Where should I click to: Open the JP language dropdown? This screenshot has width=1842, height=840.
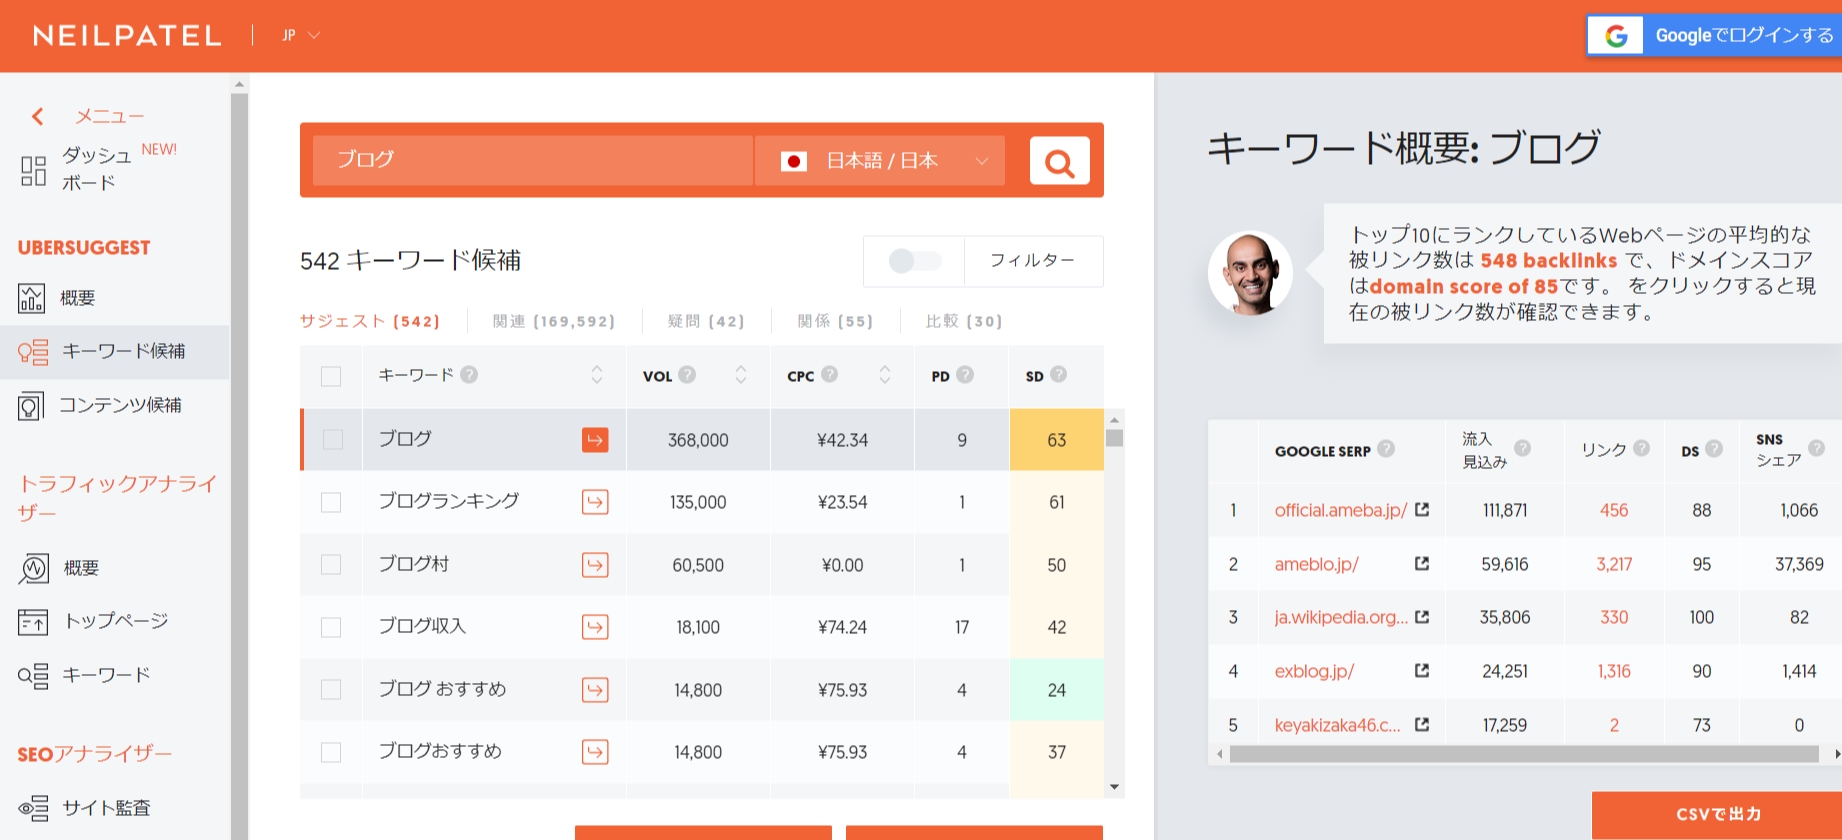click(x=301, y=35)
